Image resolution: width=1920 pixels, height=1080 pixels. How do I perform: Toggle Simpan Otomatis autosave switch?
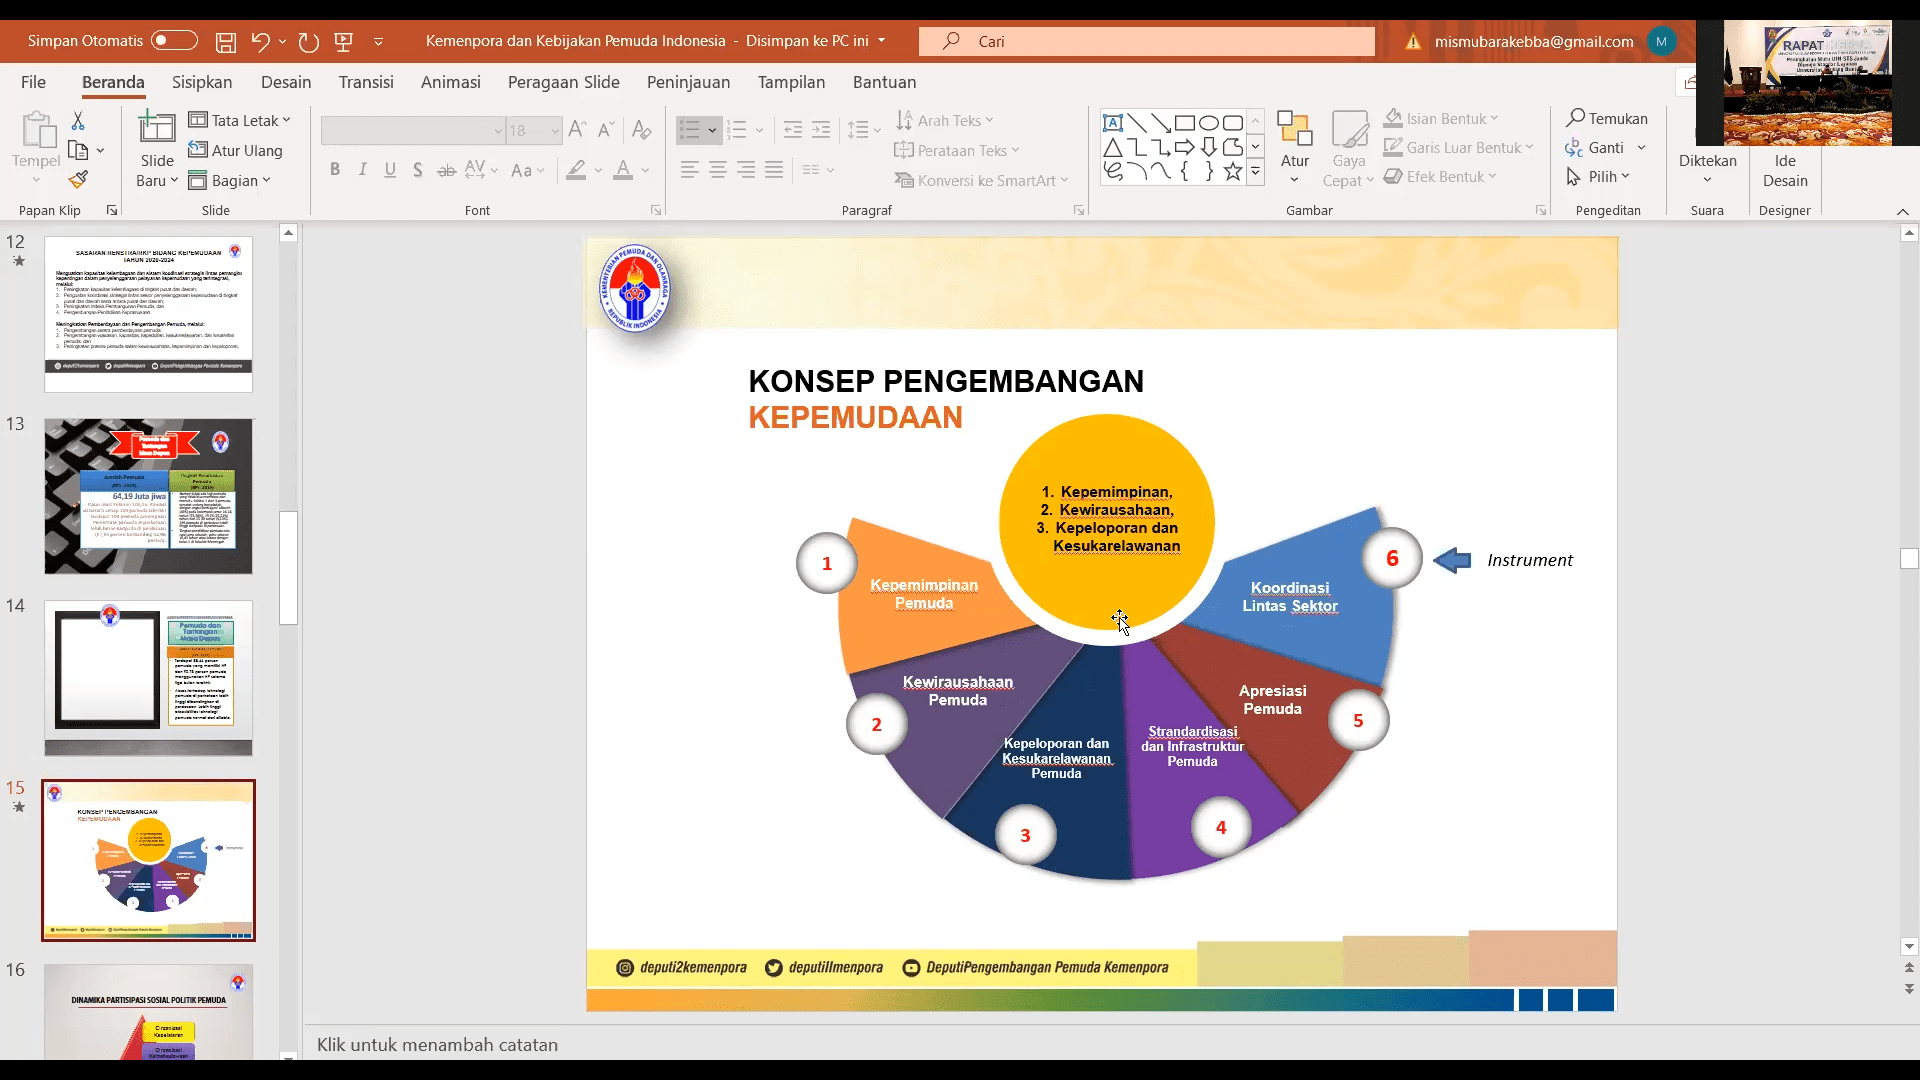(174, 41)
